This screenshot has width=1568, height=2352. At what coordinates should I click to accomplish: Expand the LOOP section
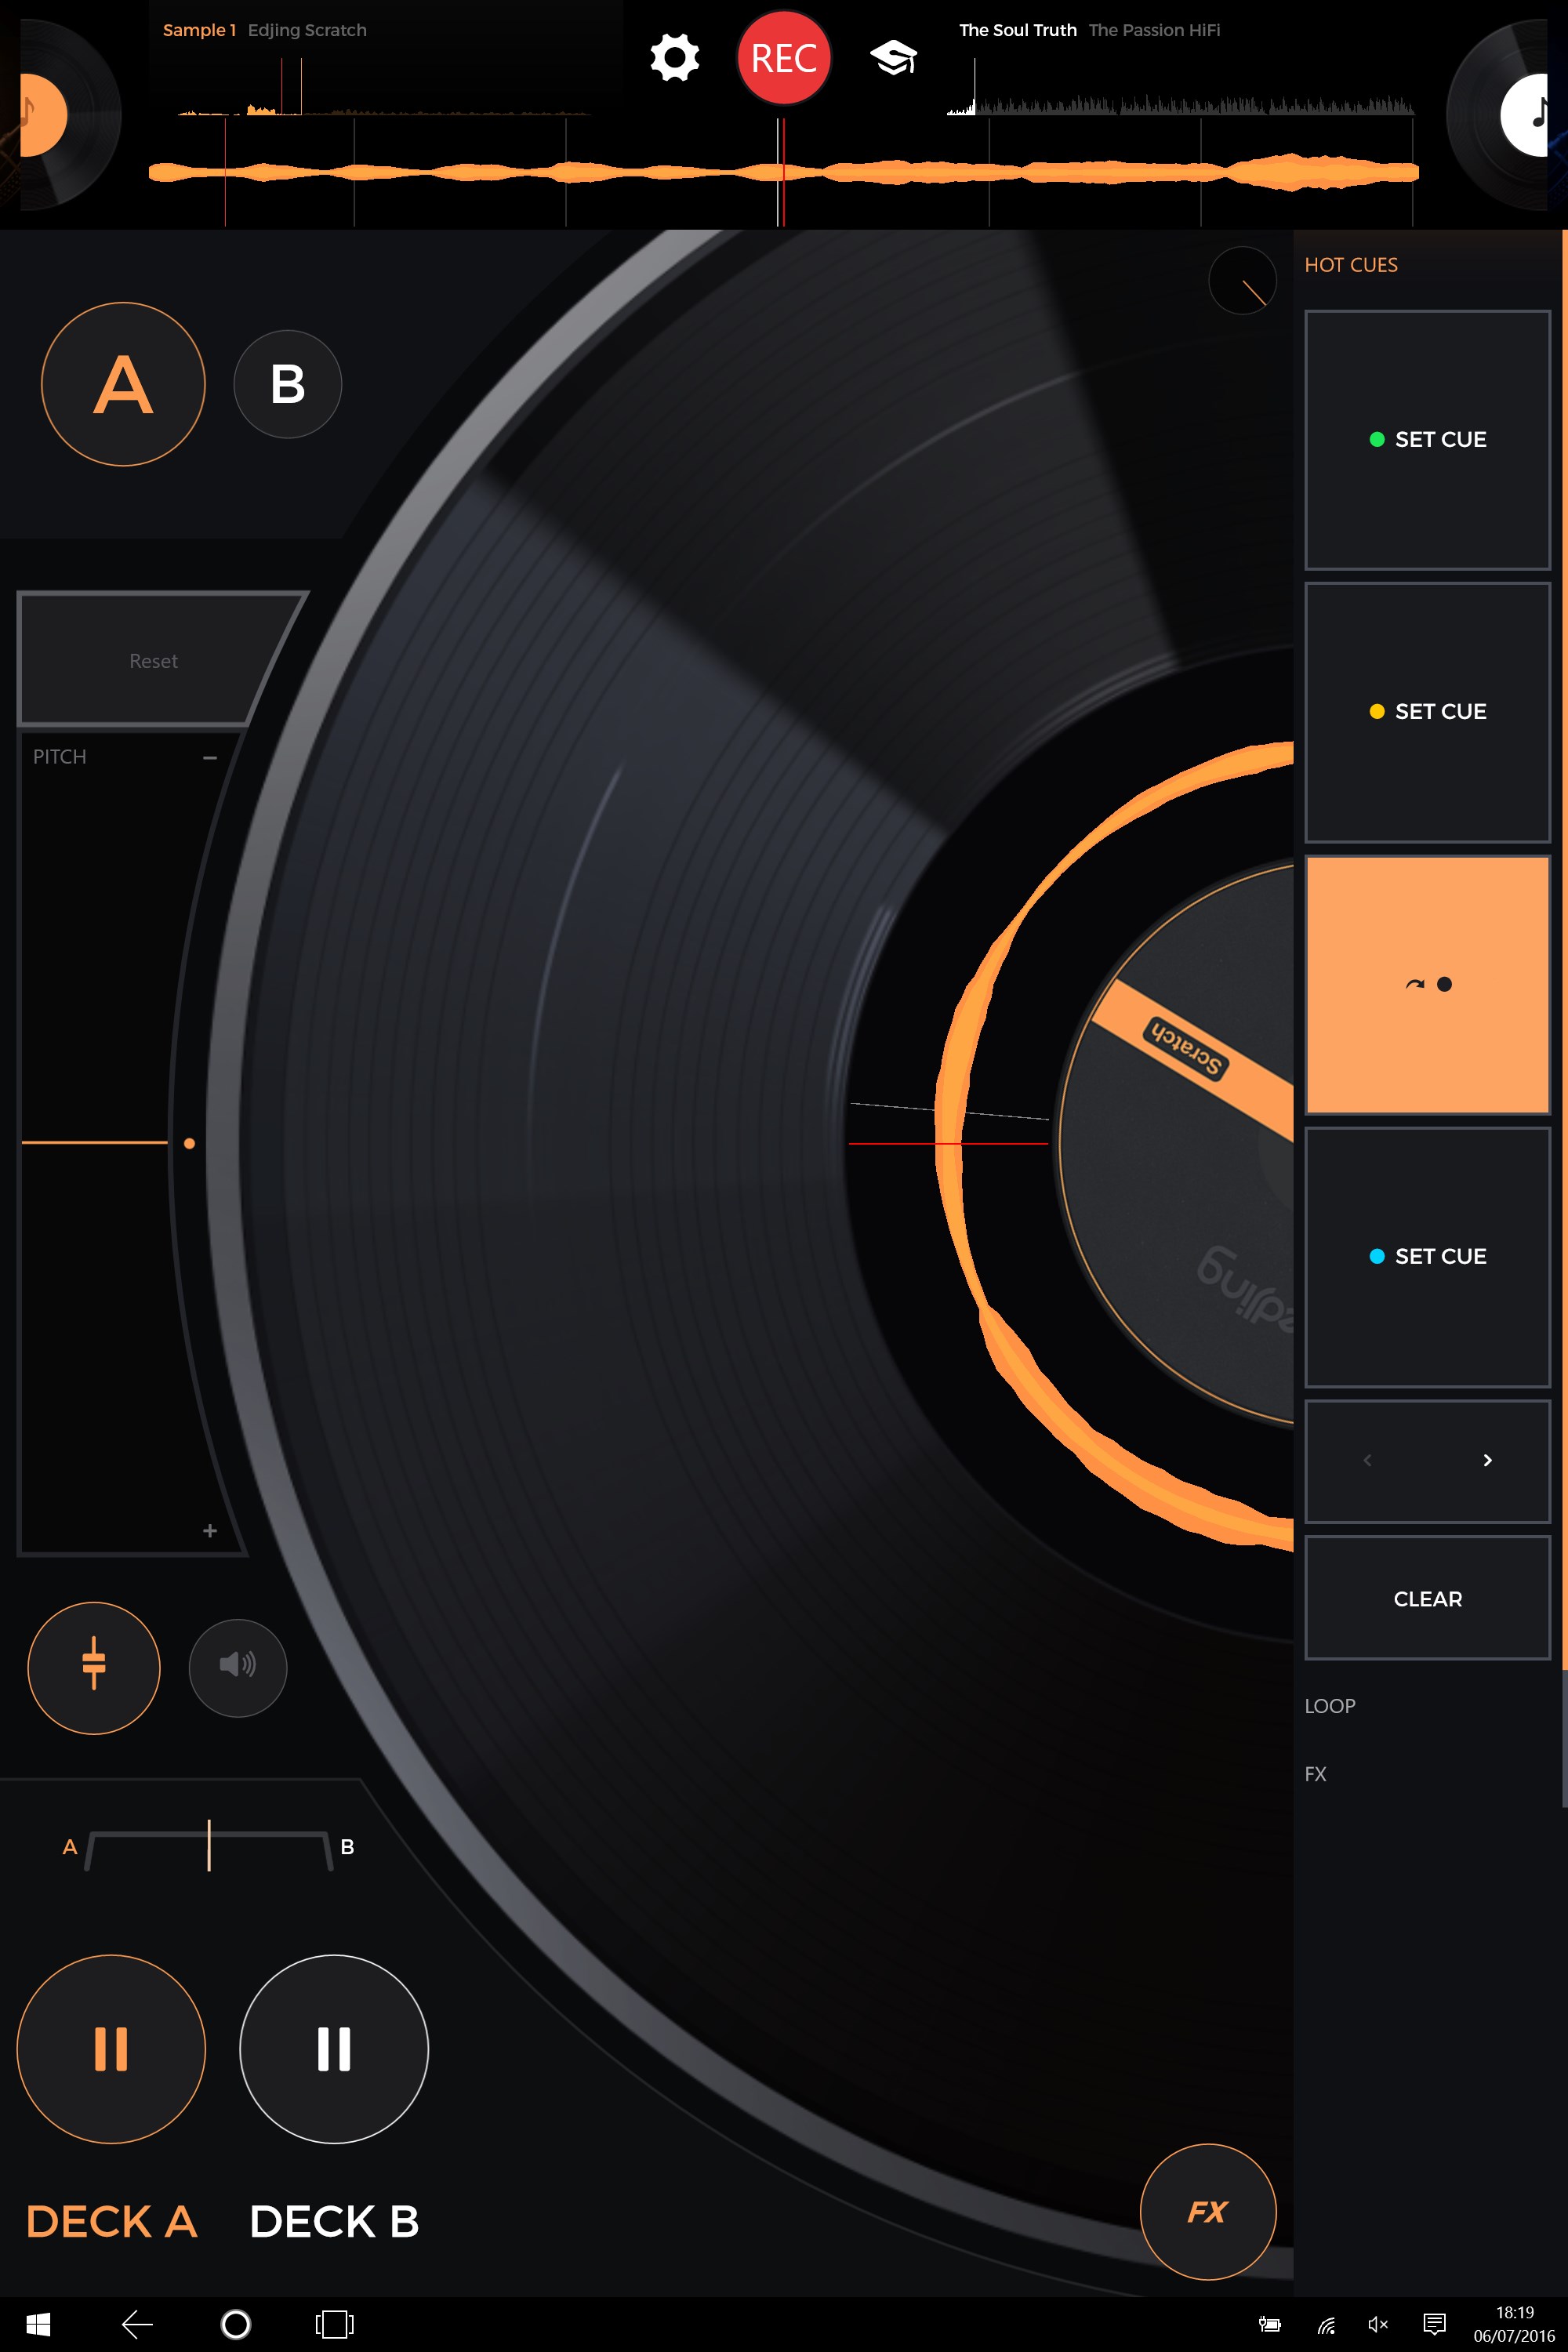1330,1706
